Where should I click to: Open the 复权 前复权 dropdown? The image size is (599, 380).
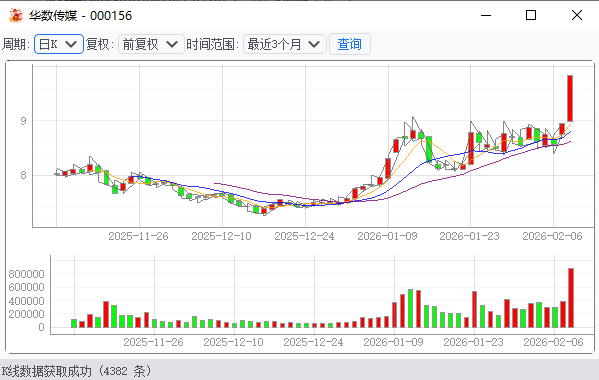(151, 44)
